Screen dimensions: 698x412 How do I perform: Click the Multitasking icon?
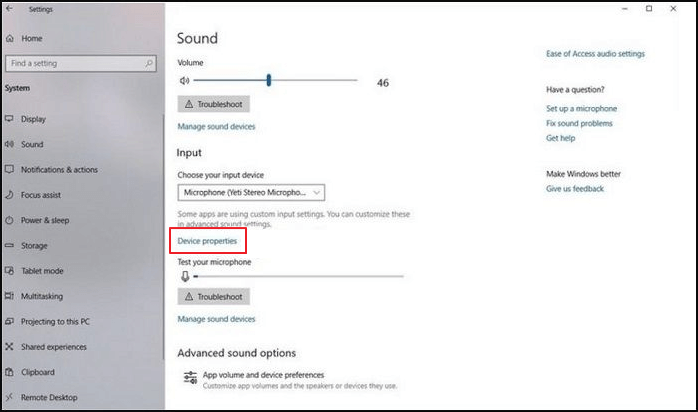[9, 296]
